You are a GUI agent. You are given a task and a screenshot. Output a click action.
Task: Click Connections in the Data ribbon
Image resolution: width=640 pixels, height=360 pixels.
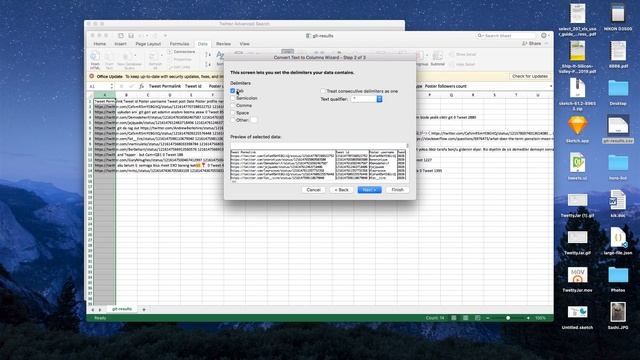click(182, 52)
